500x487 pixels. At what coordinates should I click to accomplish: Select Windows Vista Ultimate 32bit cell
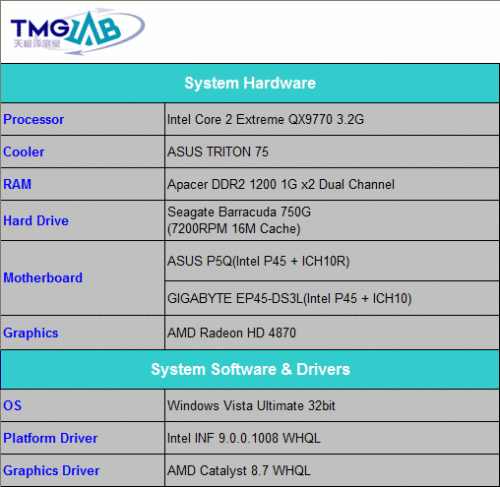click(332, 406)
